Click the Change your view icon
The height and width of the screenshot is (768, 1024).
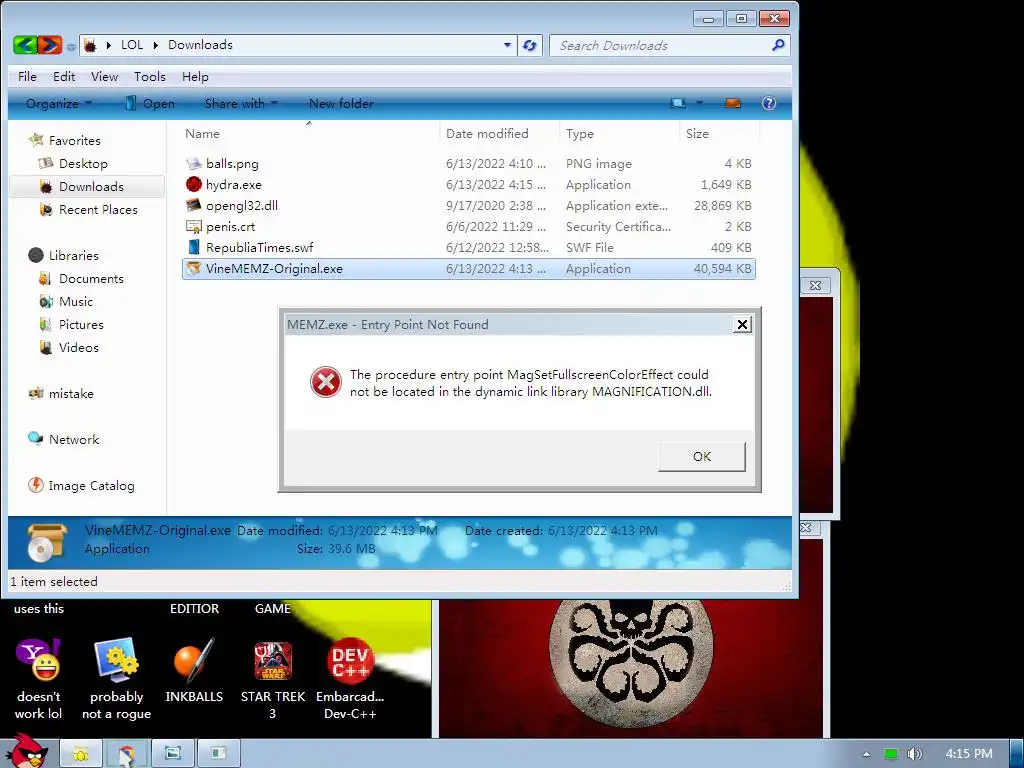point(679,103)
